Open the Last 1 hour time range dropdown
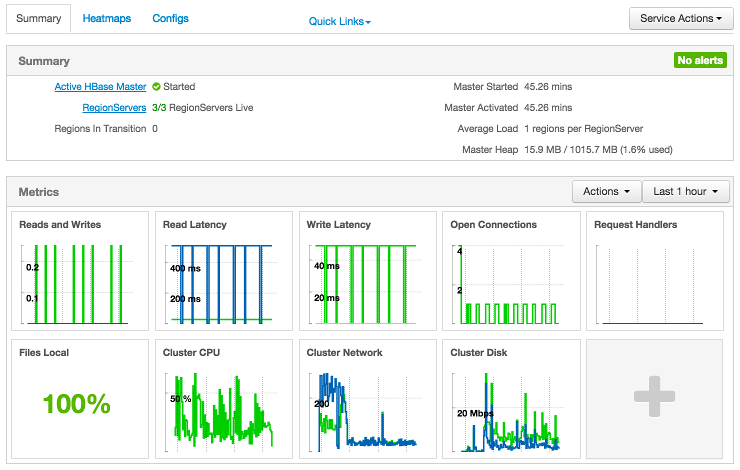The width and height of the screenshot is (740, 470). click(686, 191)
